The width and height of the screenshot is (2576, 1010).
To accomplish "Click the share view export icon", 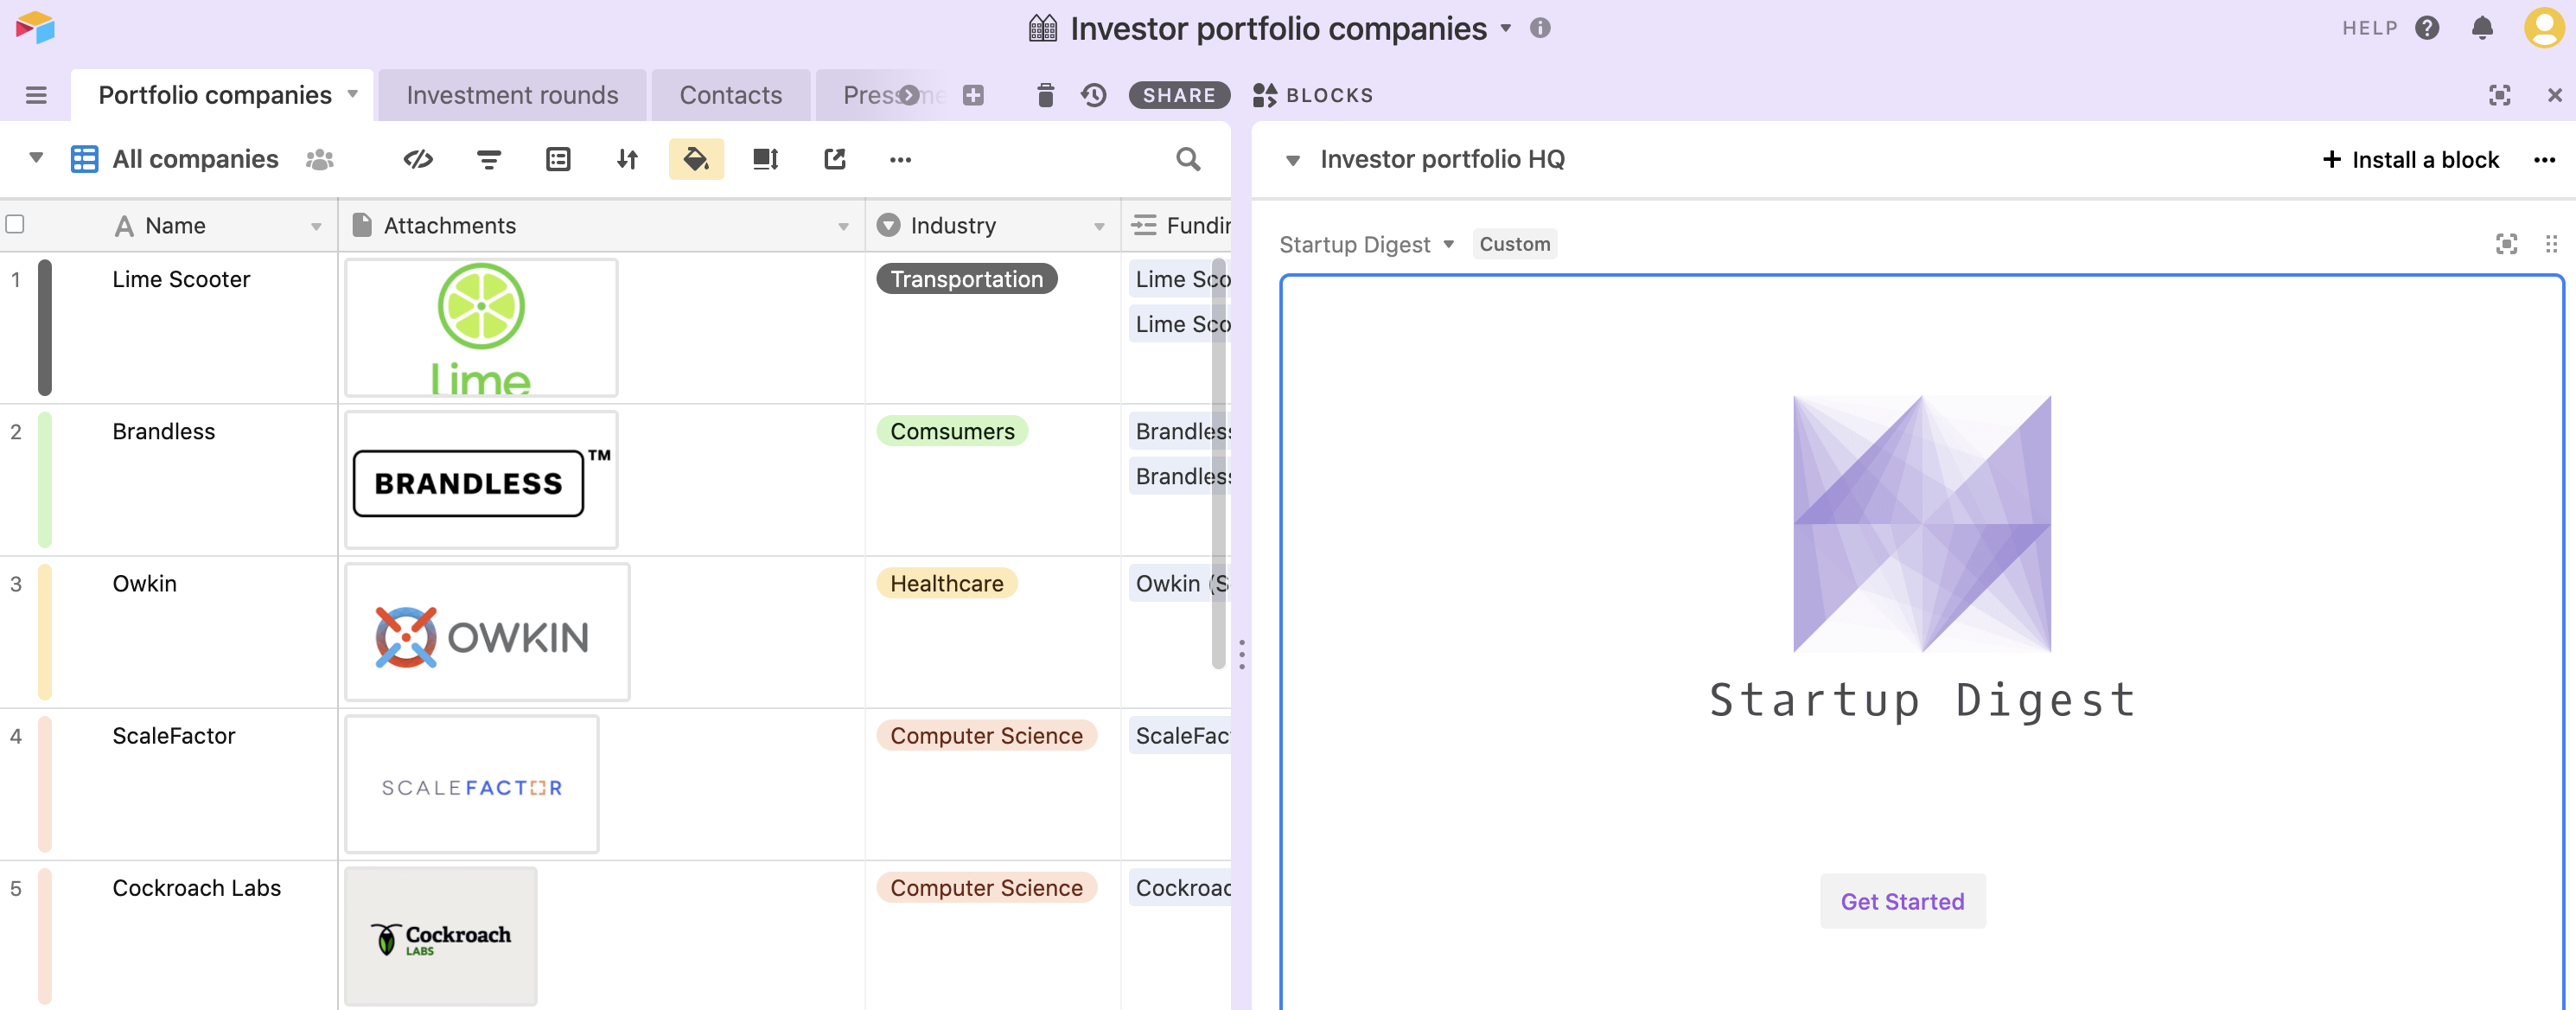I will (835, 159).
